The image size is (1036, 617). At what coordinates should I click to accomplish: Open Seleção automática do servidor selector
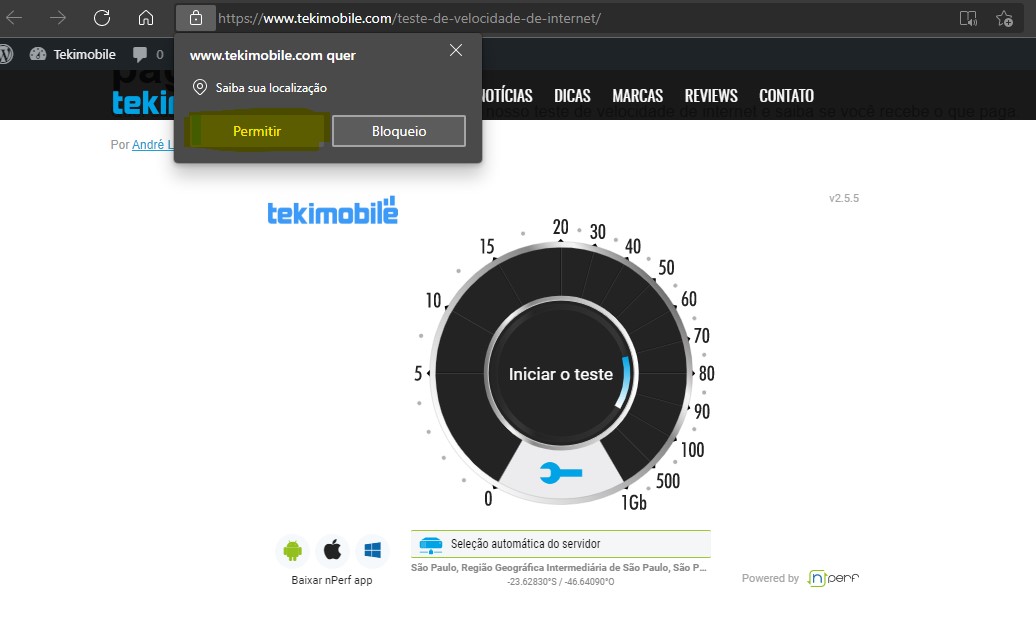(561, 544)
